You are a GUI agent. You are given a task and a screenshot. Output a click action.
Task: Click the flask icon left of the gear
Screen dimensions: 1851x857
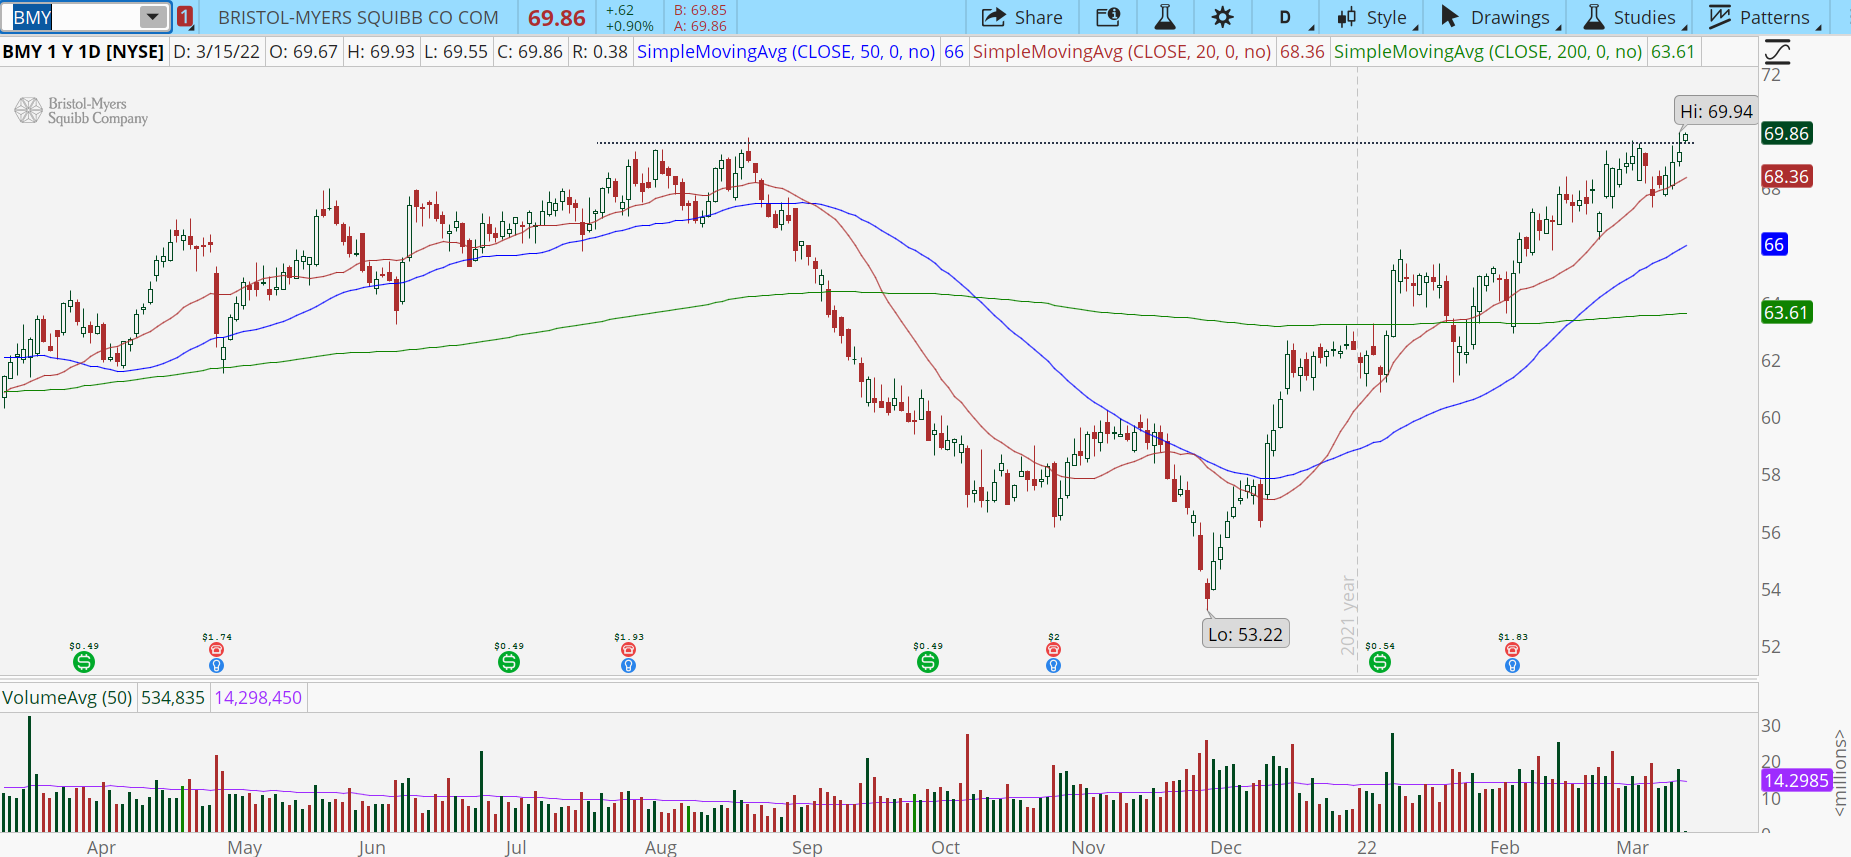point(1165,17)
